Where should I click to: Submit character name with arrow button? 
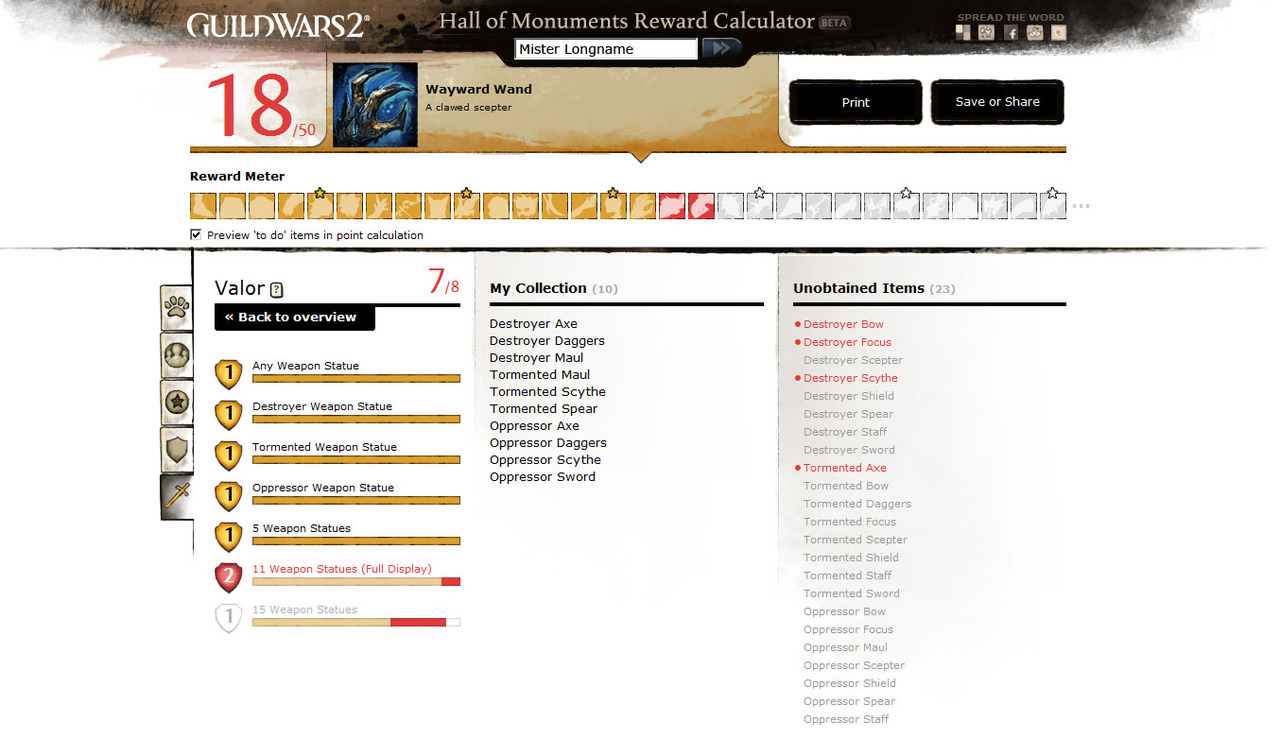[x=722, y=48]
